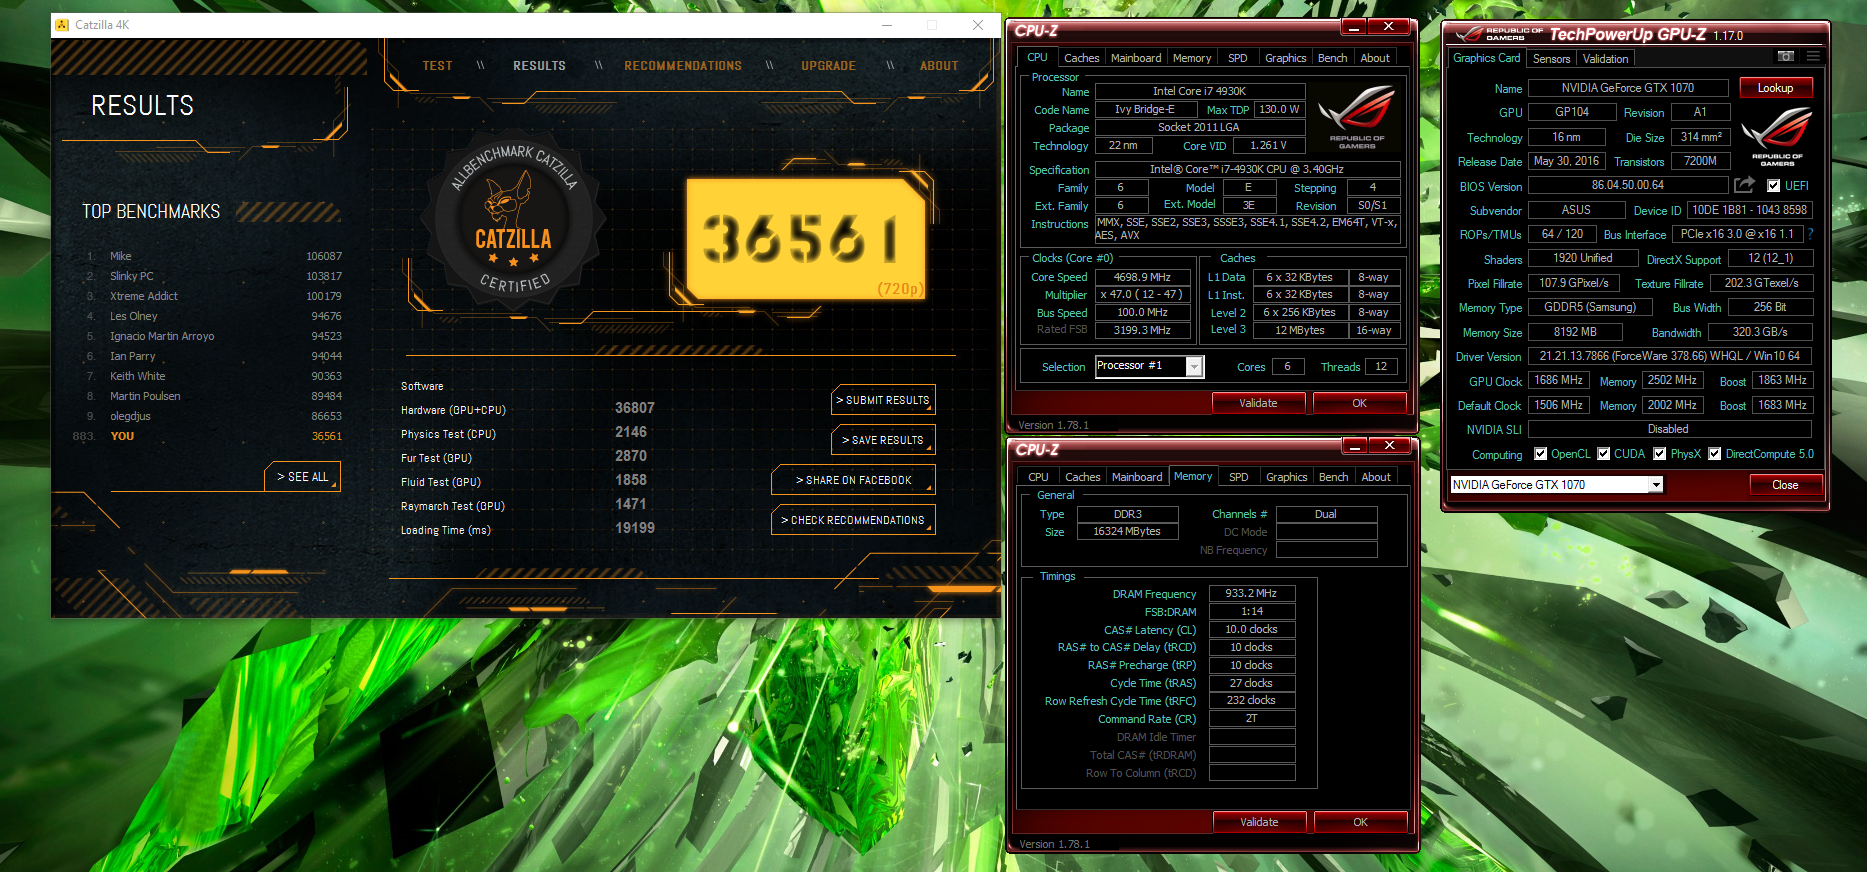Click the GPU-Z screenshot camera icon
This screenshot has width=1867, height=872.
pyautogui.click(x=1786, y=56)
